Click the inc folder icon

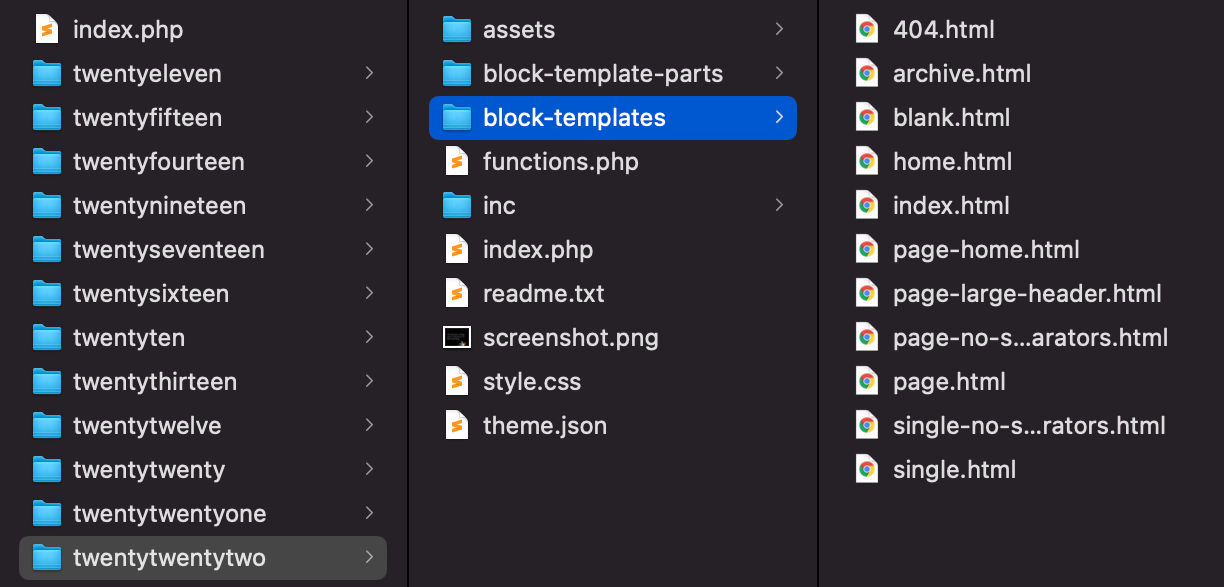457,205
